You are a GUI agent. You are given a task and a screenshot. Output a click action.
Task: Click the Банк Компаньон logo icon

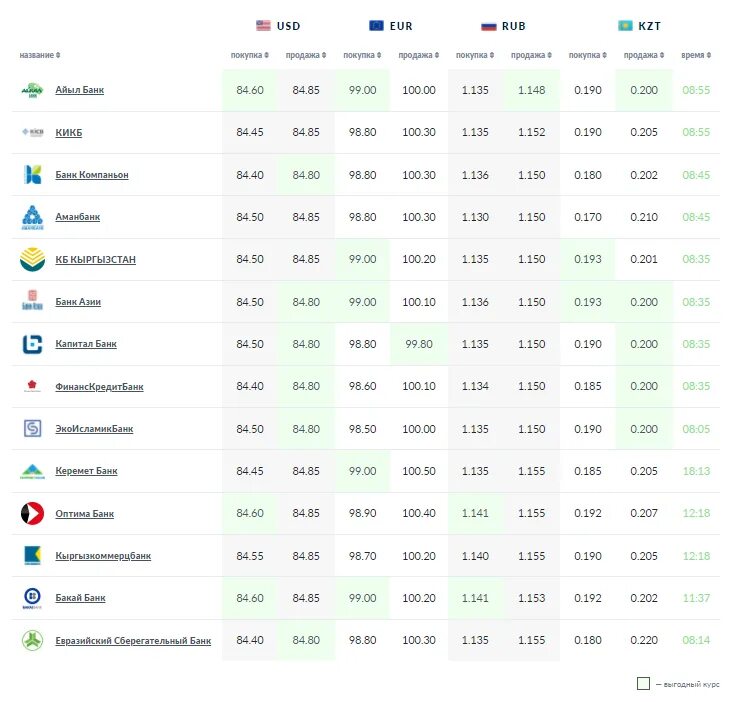click(x=32, y=175)
